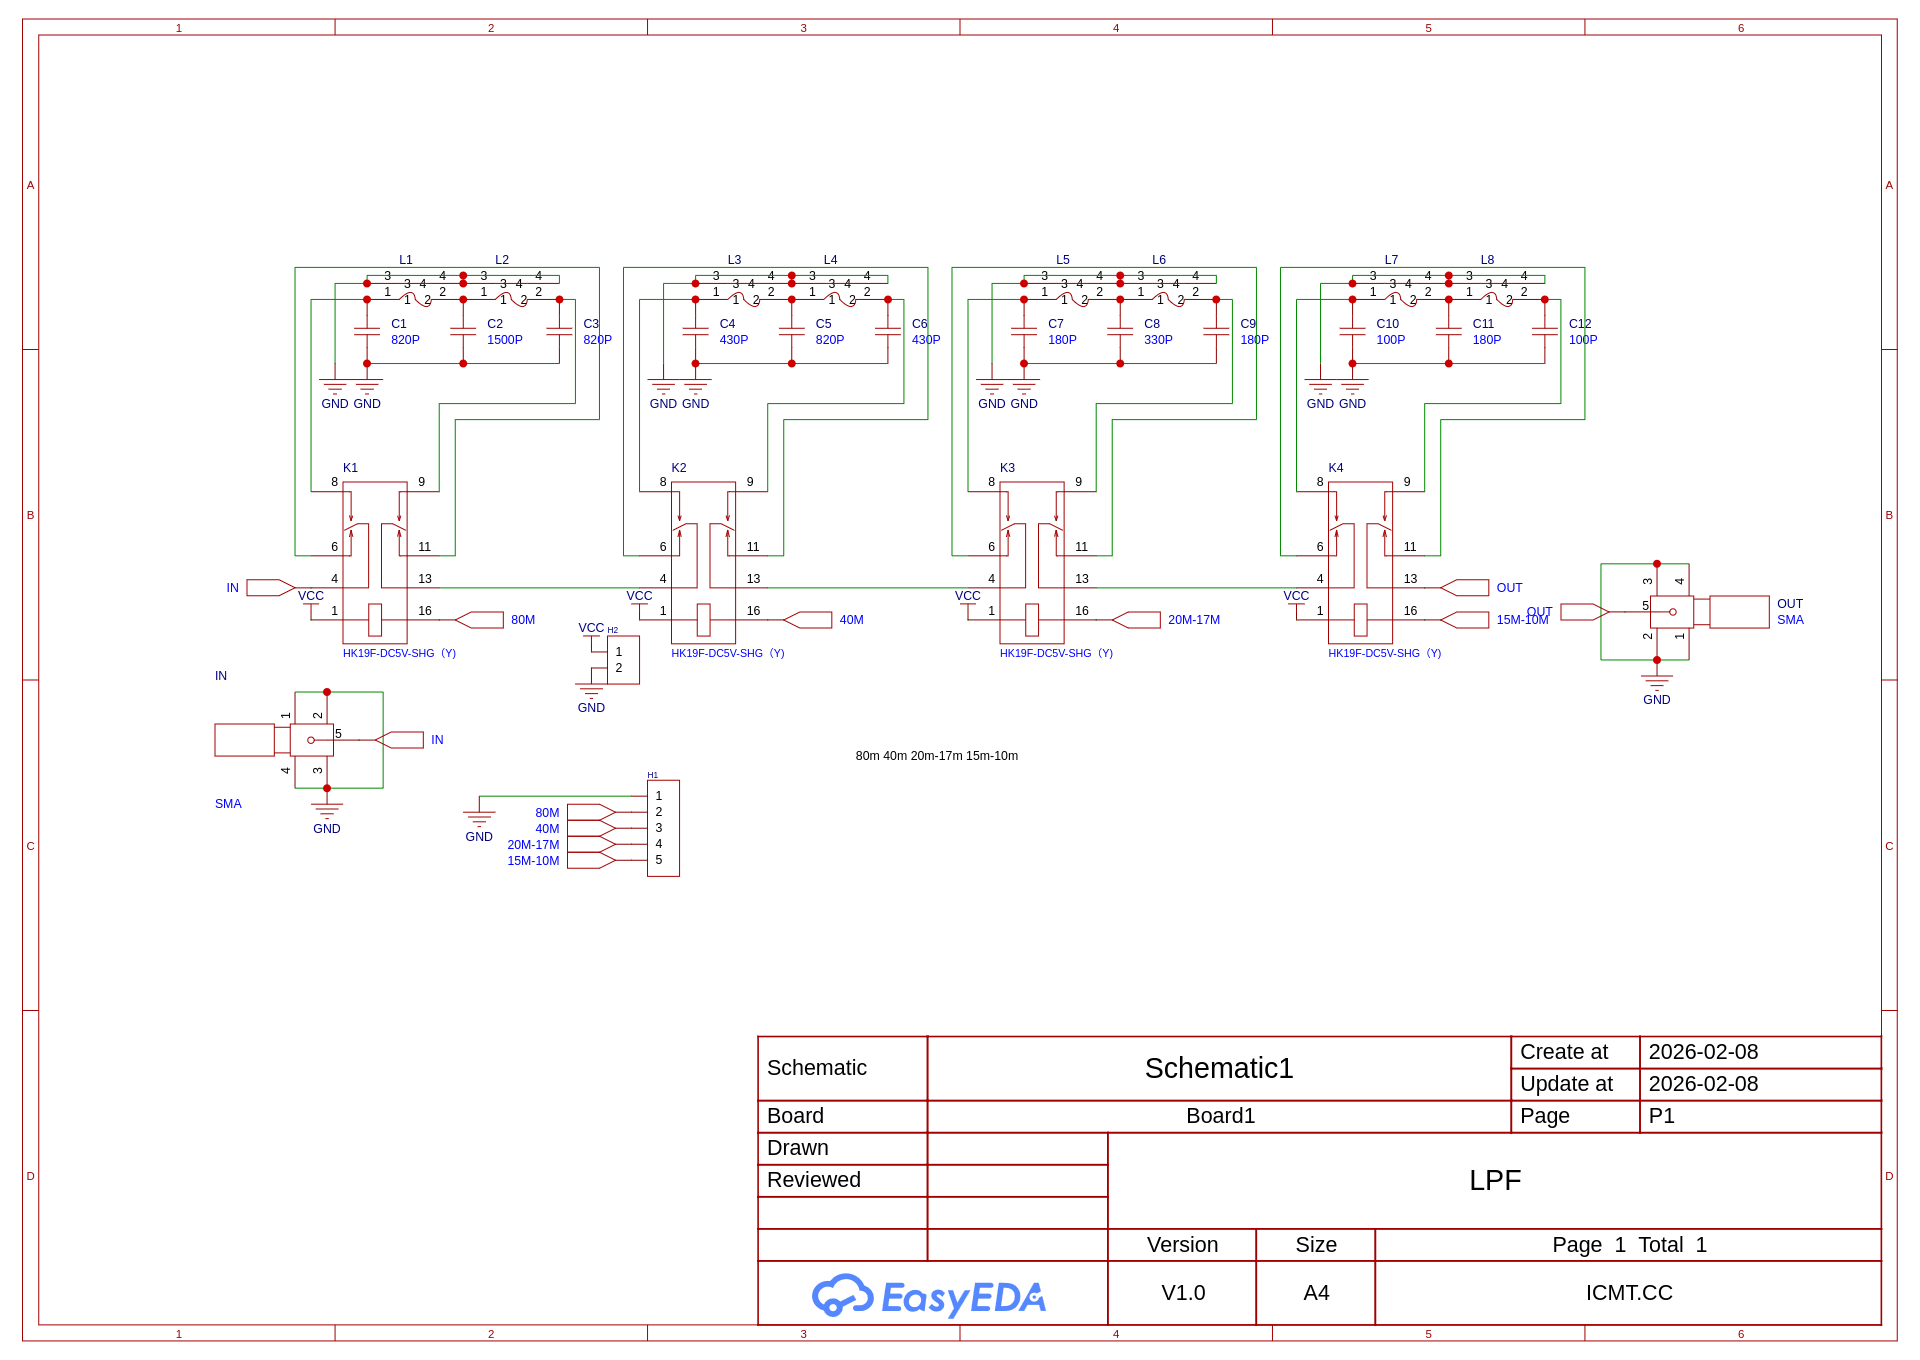
Task: Click the C1 820P capacitor symbol
Action: (x=367, y=331)
